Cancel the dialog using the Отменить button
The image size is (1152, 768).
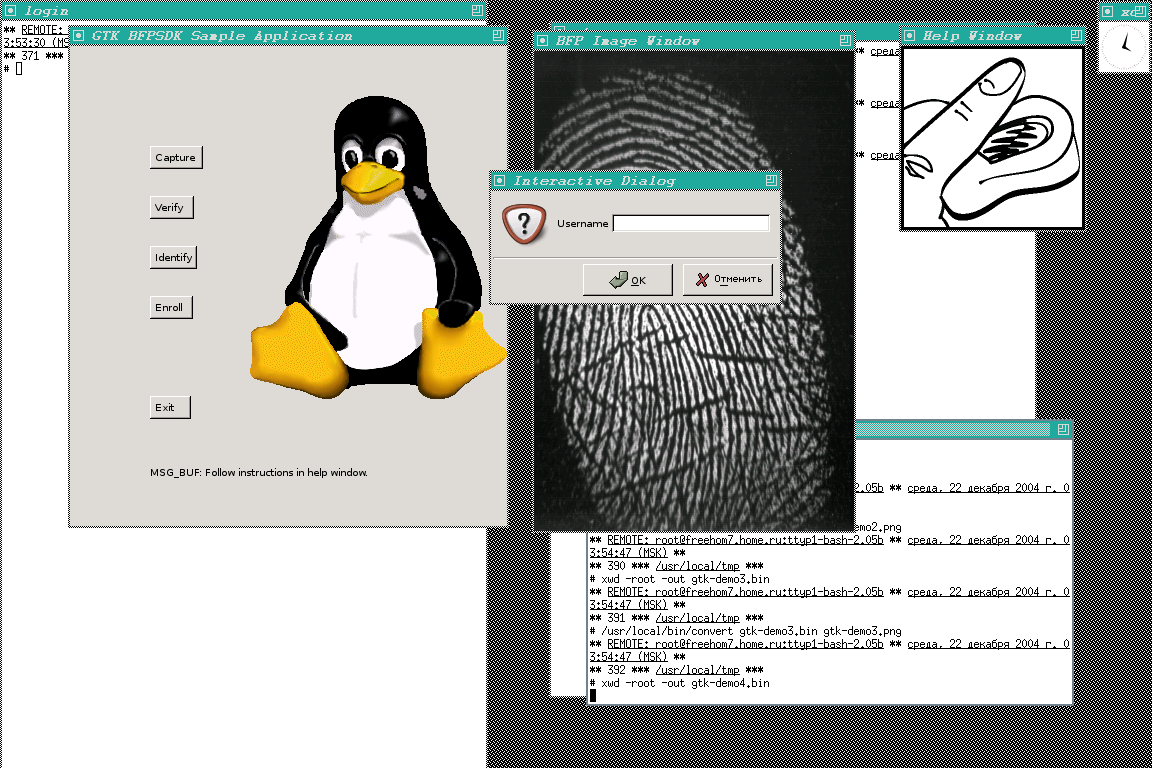coord(728,280)
